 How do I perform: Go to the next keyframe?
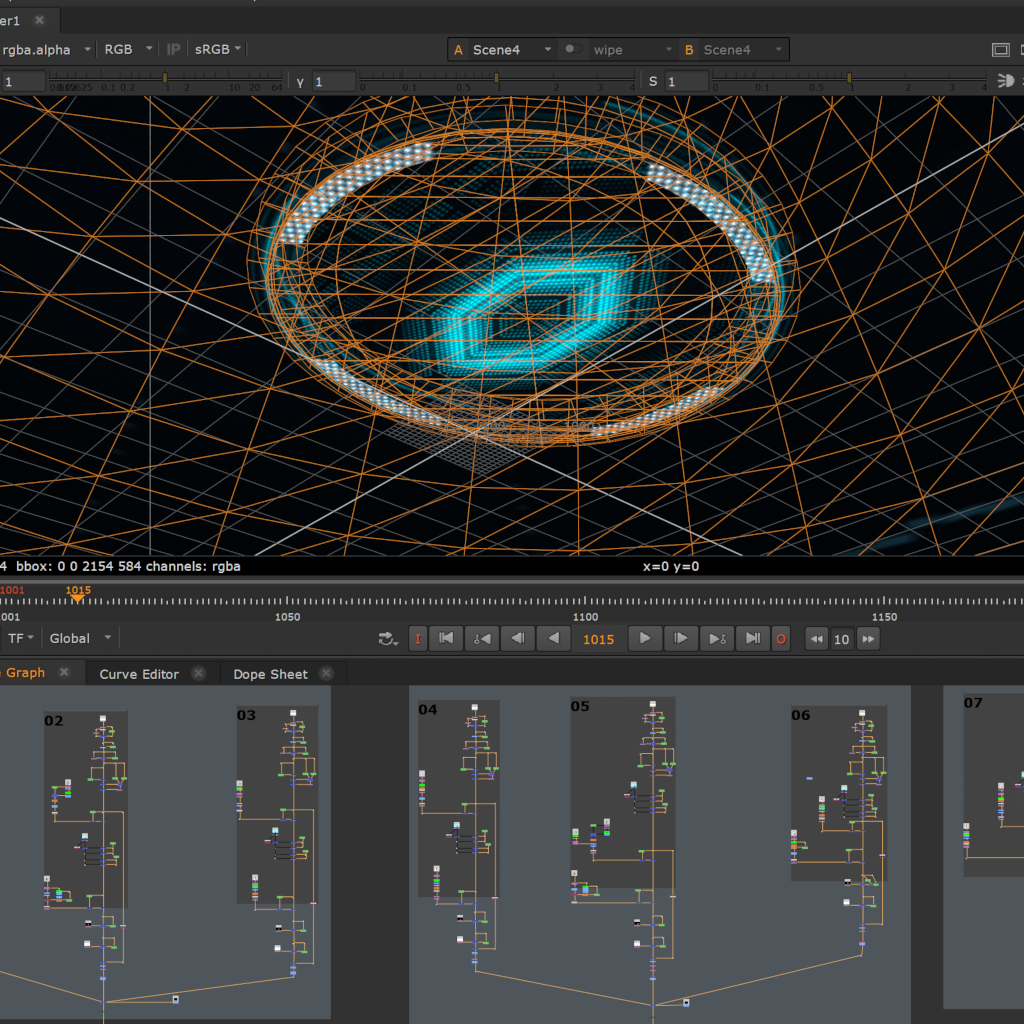click(716, 639)
